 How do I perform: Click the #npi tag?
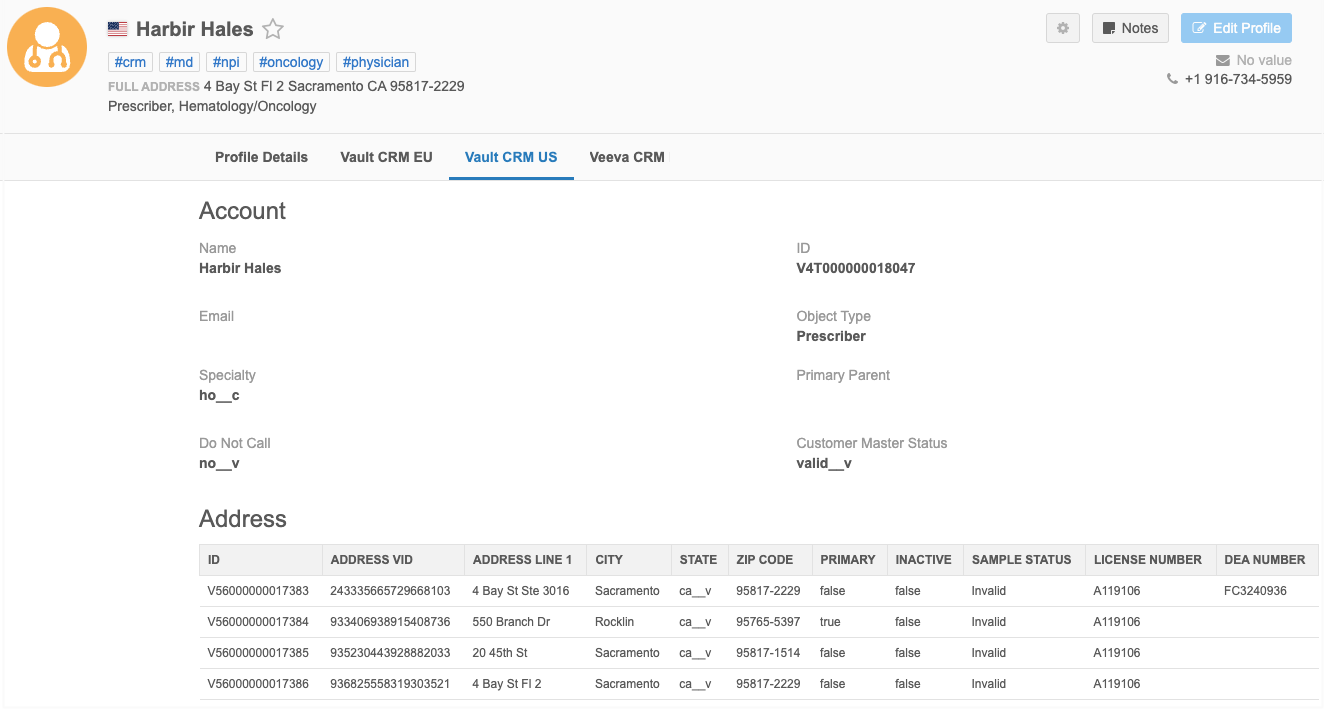coord(226,62)
